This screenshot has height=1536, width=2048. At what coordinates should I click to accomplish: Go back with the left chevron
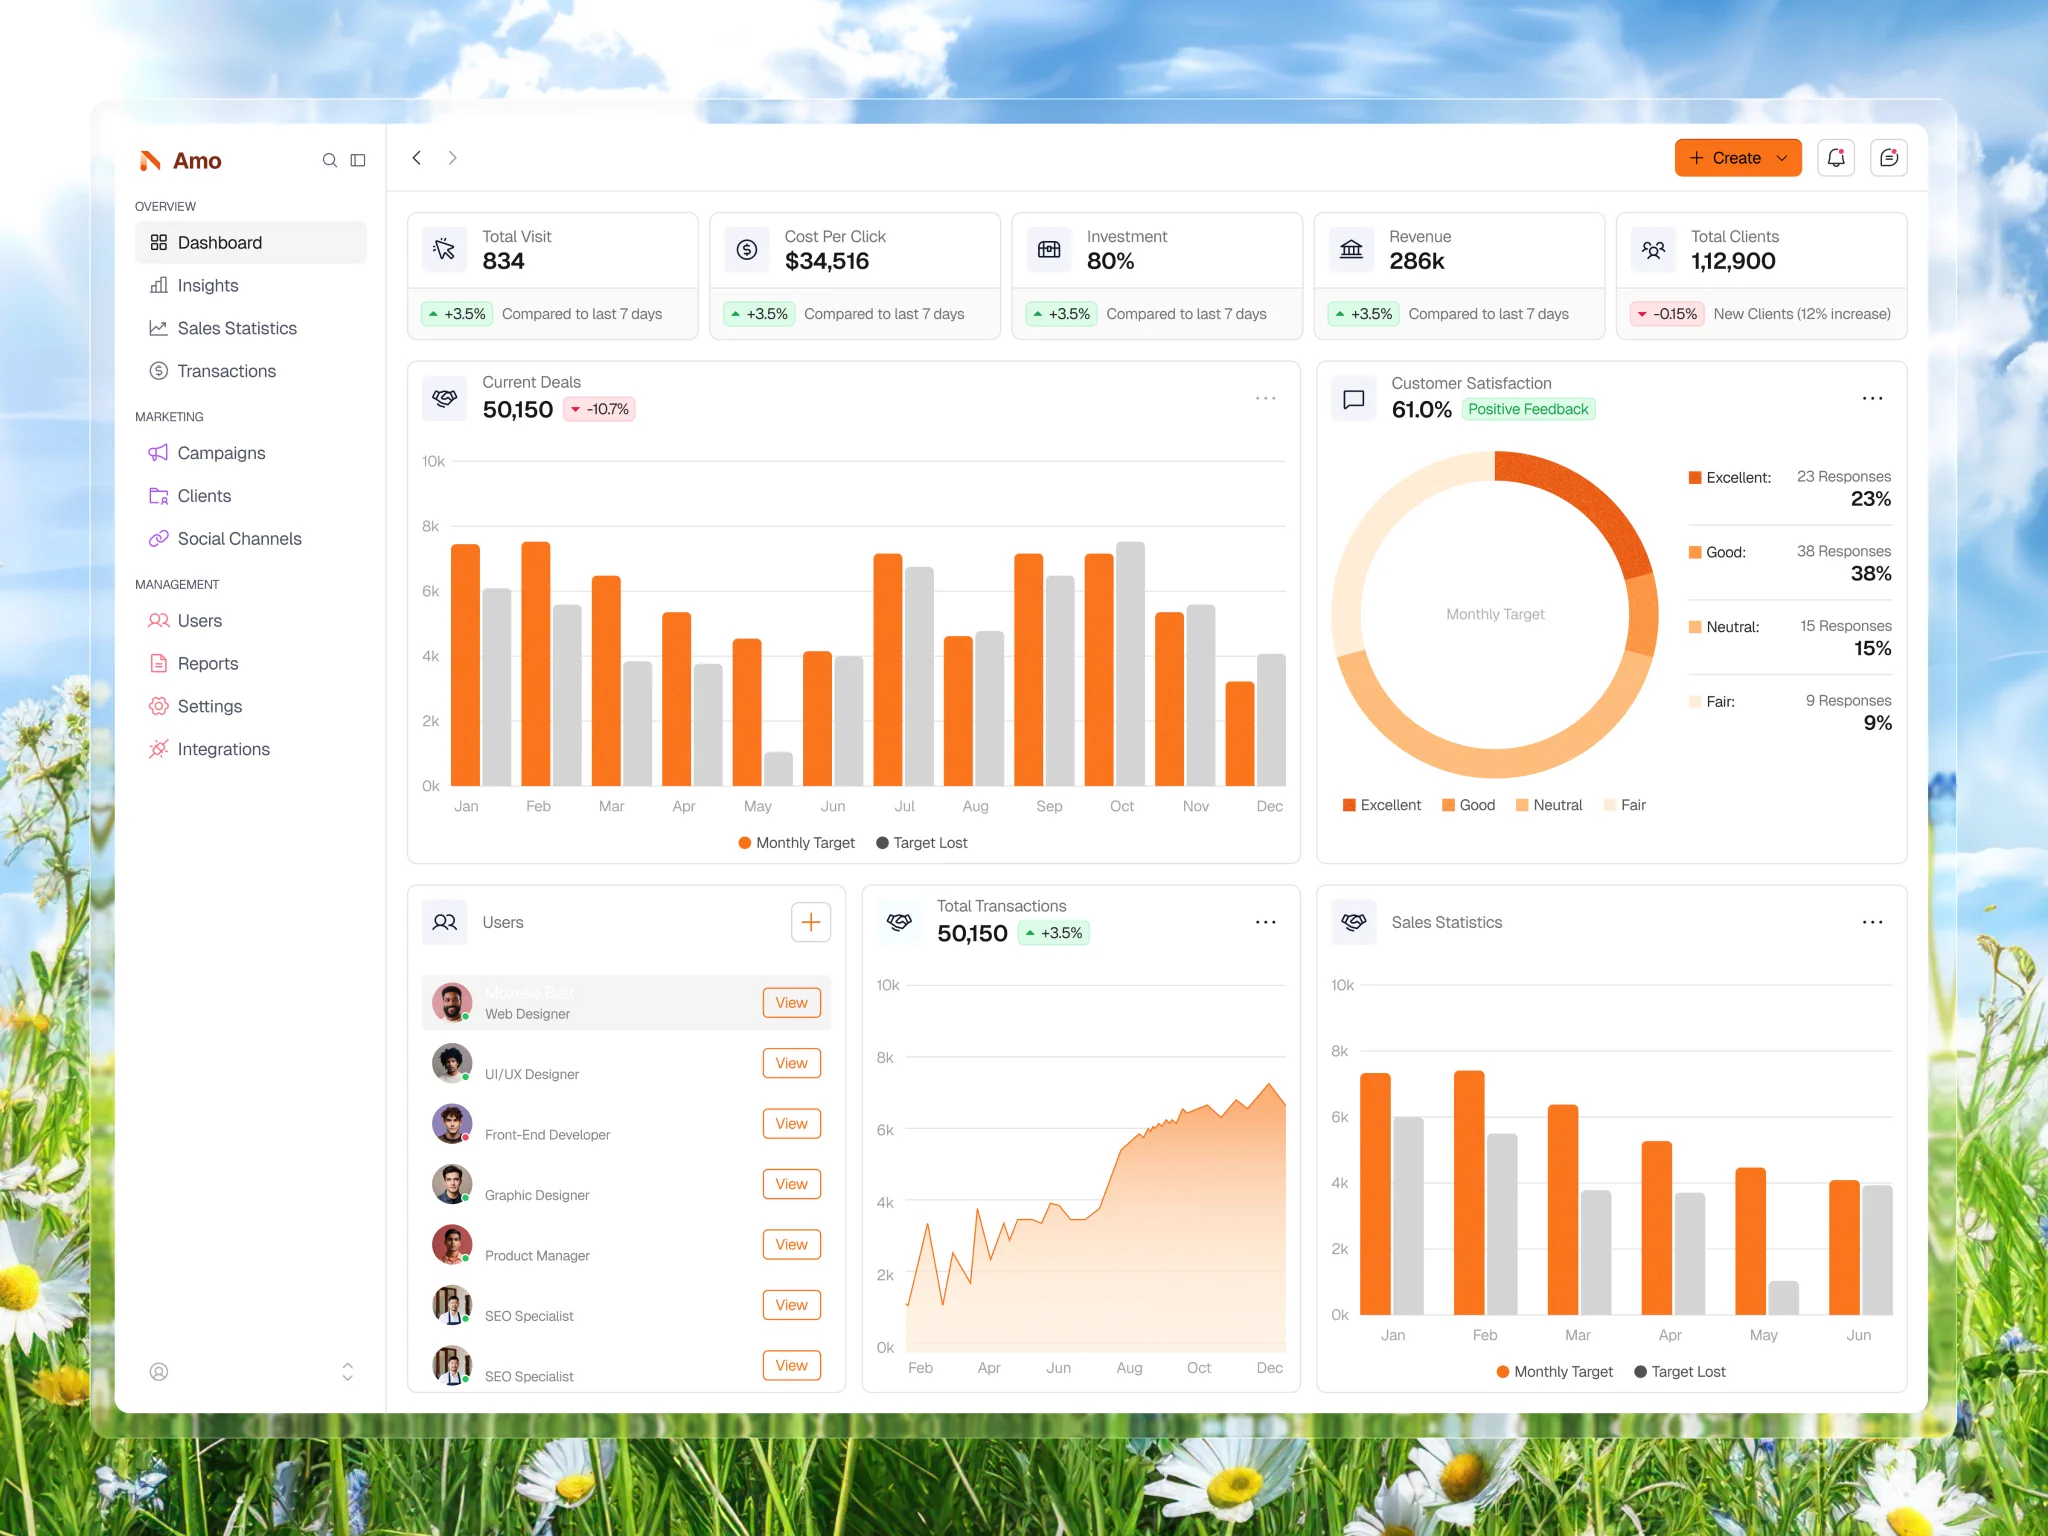click(x=417, y=158)
